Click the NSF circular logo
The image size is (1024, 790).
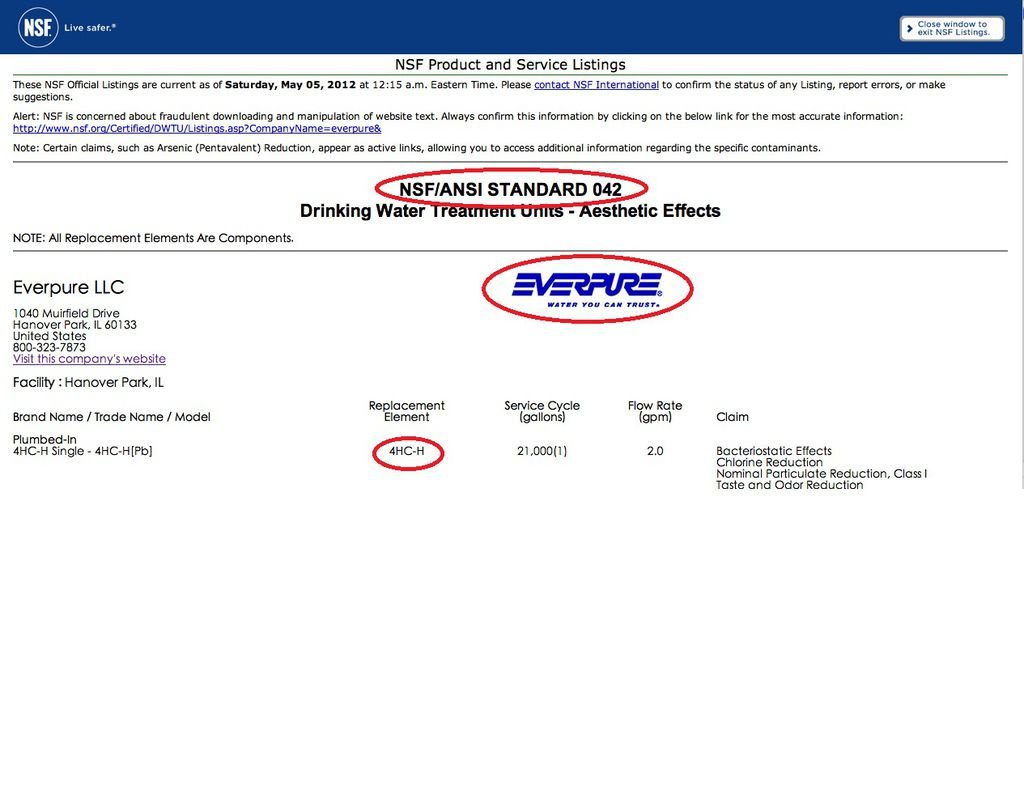38,27
